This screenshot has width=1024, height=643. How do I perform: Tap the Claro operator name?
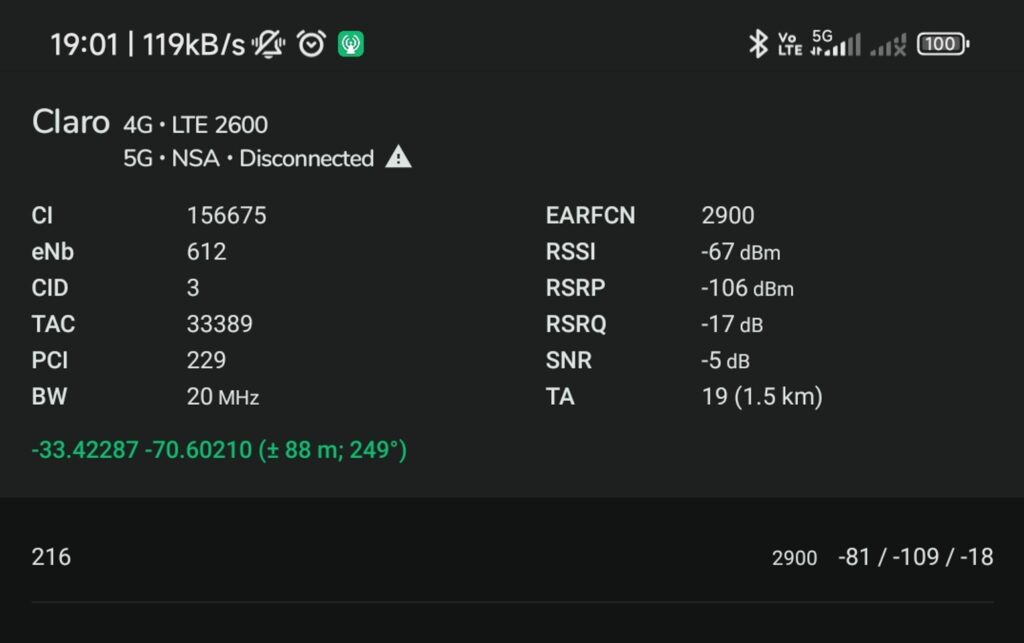(x=70, y=123)
